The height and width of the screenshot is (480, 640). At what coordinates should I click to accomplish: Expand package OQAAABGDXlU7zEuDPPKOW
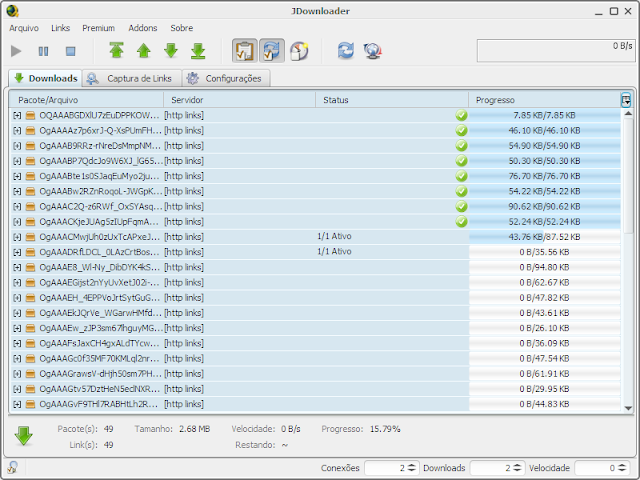(17, 116)
